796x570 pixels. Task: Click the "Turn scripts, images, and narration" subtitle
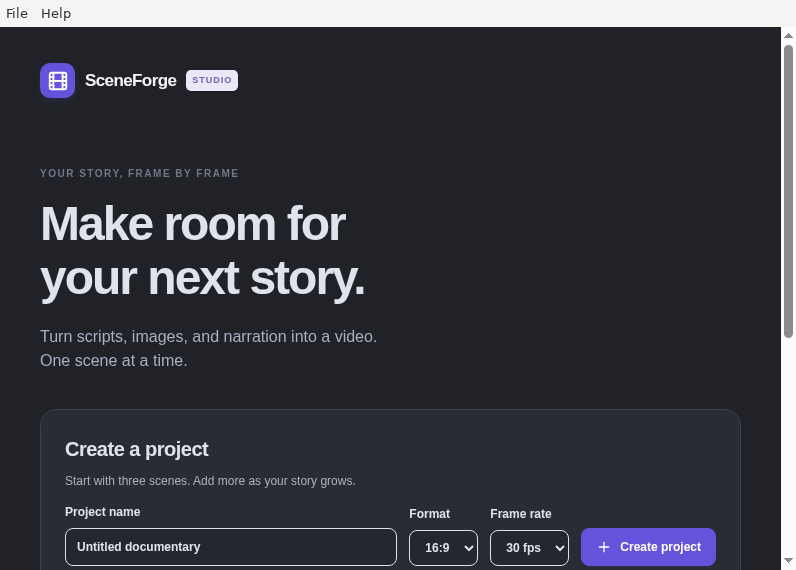tap(209, 348)
